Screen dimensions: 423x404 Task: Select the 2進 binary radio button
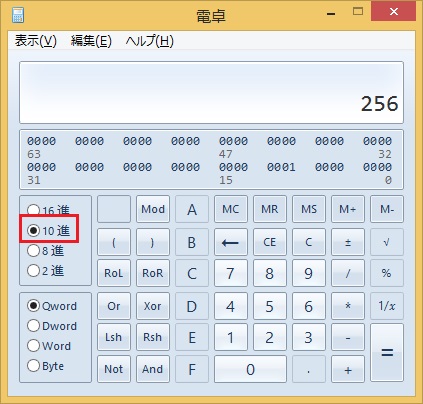click(46, 271)
